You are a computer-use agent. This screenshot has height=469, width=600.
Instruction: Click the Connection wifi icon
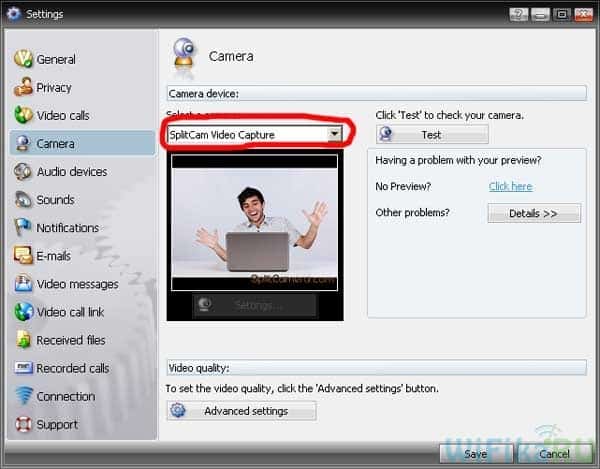pyautogui.click(x=23, y=396)
